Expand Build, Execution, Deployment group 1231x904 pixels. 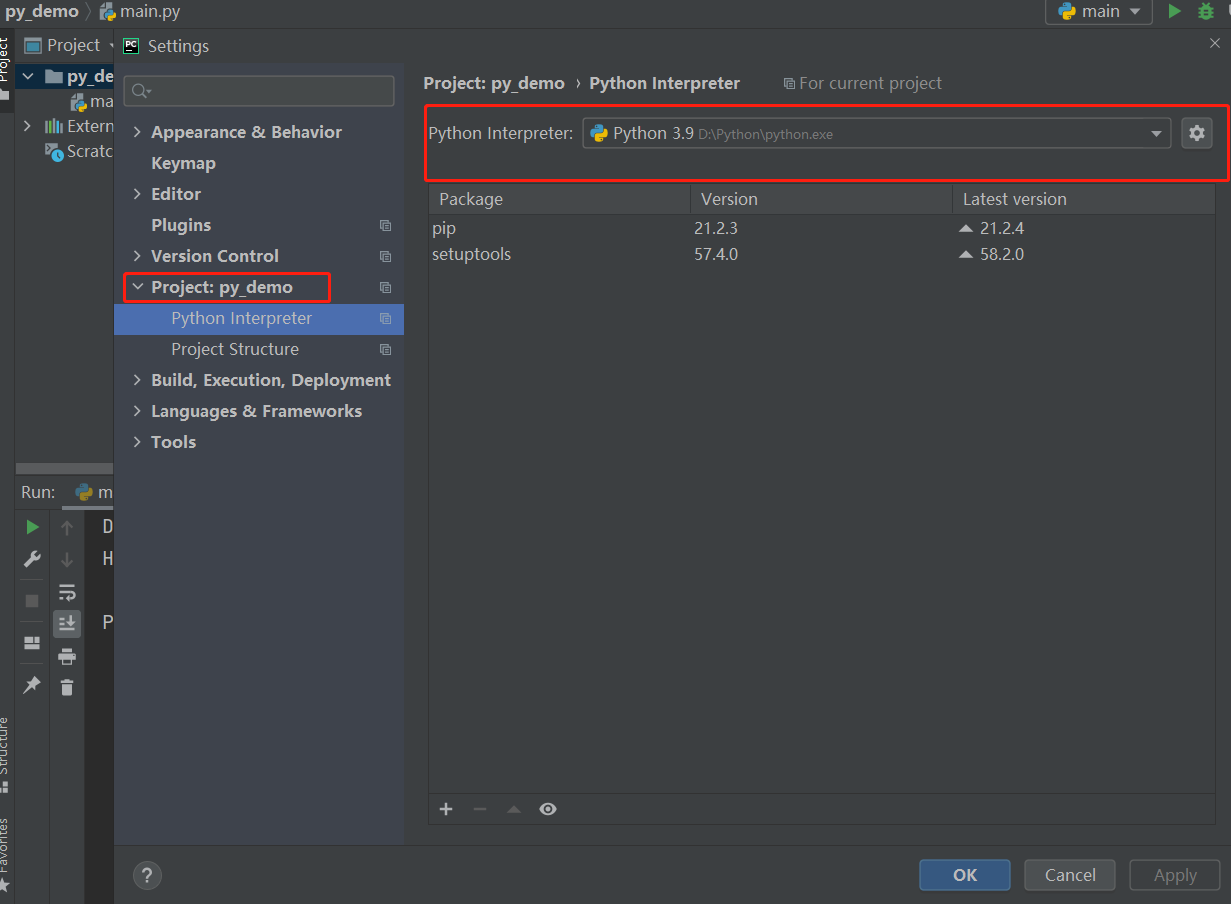tap(137, 380)
